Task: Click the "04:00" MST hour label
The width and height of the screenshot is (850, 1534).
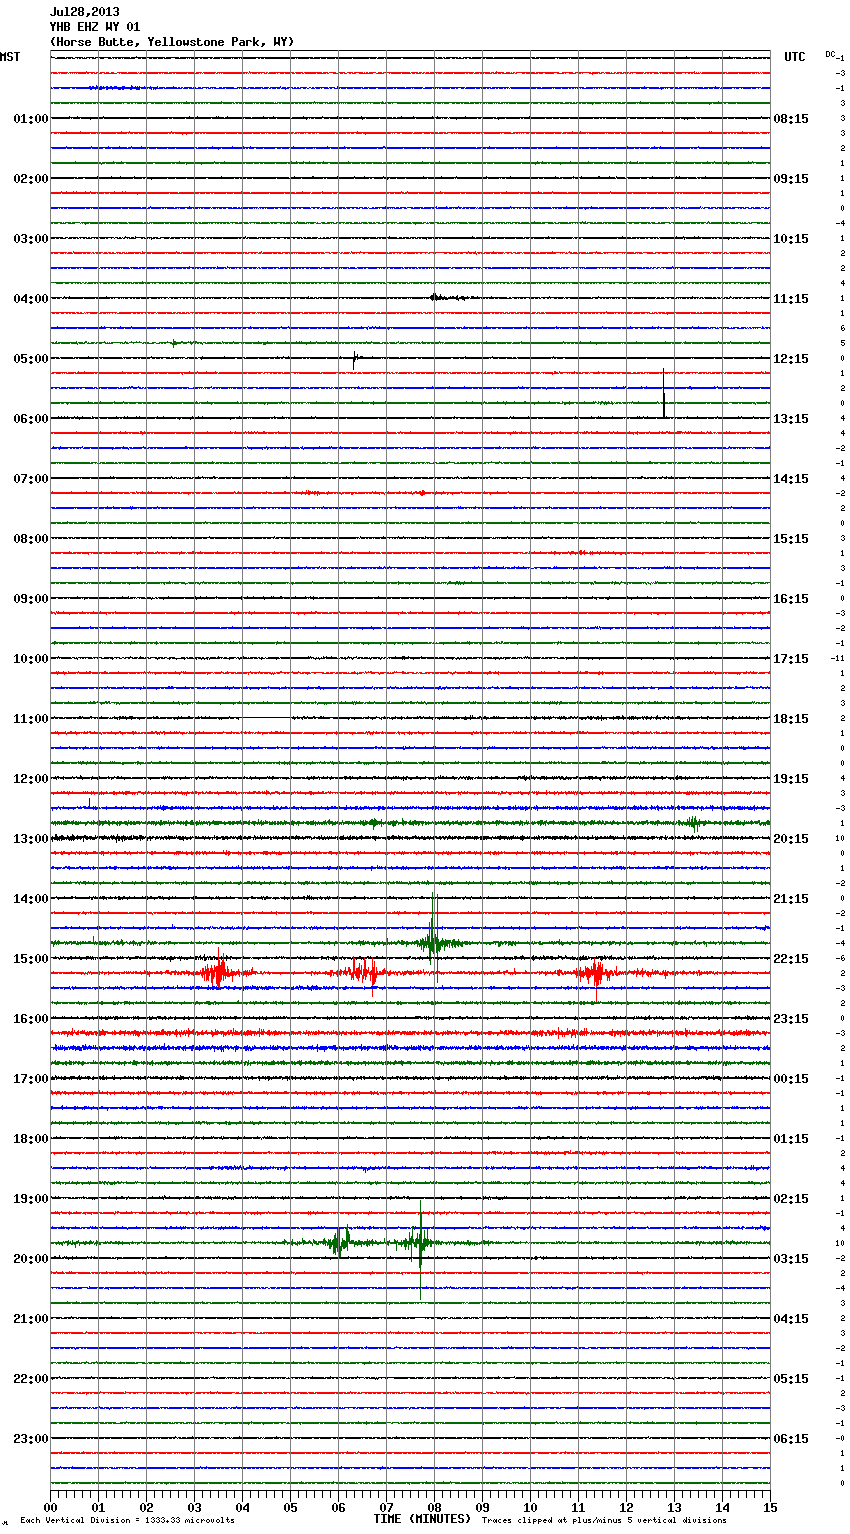Action: (31, 299)
